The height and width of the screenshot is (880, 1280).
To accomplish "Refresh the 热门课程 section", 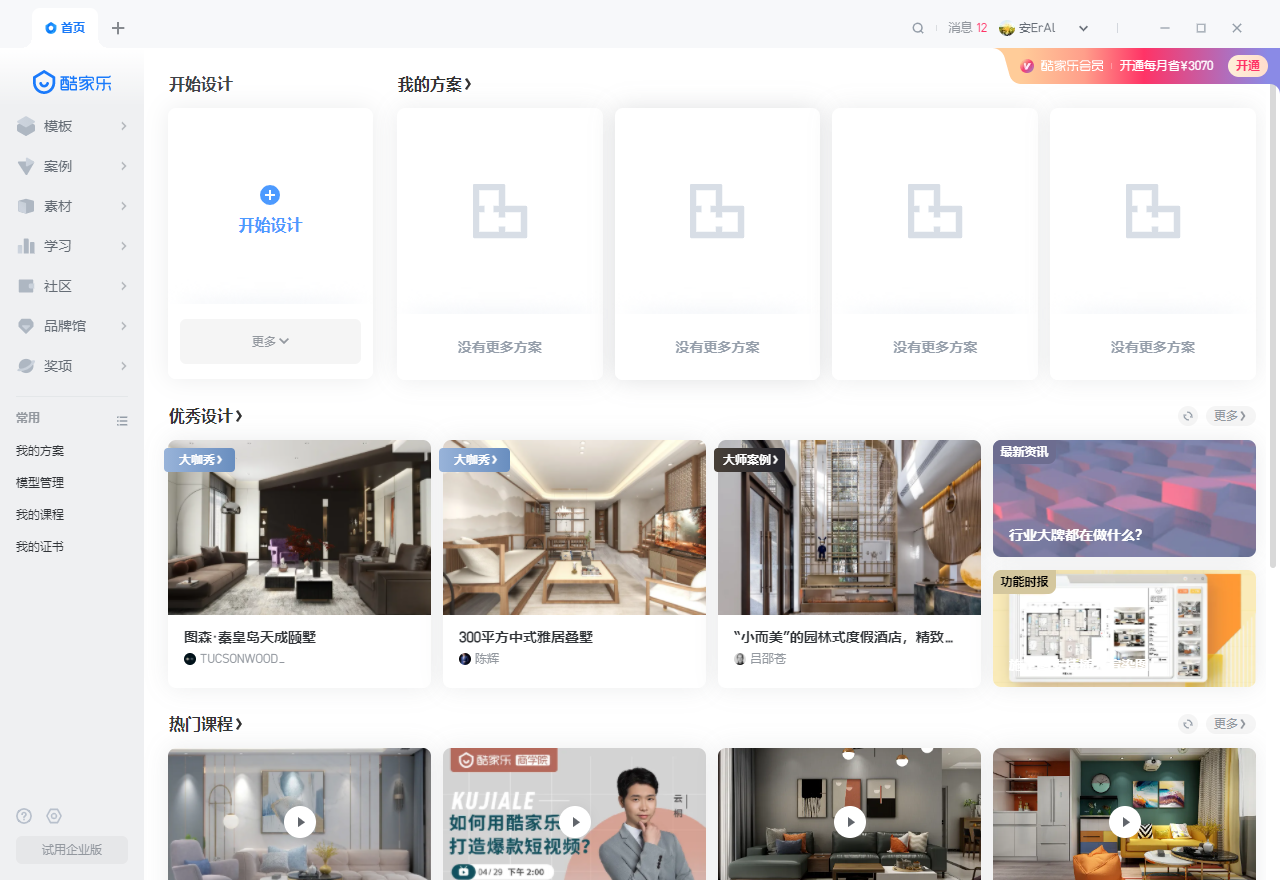I will 1188,724.
